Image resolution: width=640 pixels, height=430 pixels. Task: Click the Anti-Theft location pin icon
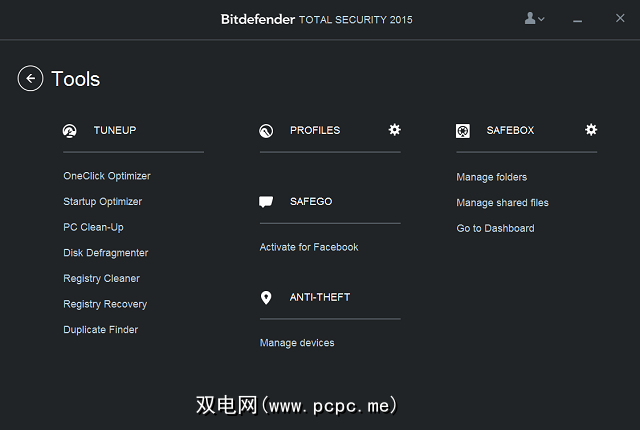coord(266,298)
